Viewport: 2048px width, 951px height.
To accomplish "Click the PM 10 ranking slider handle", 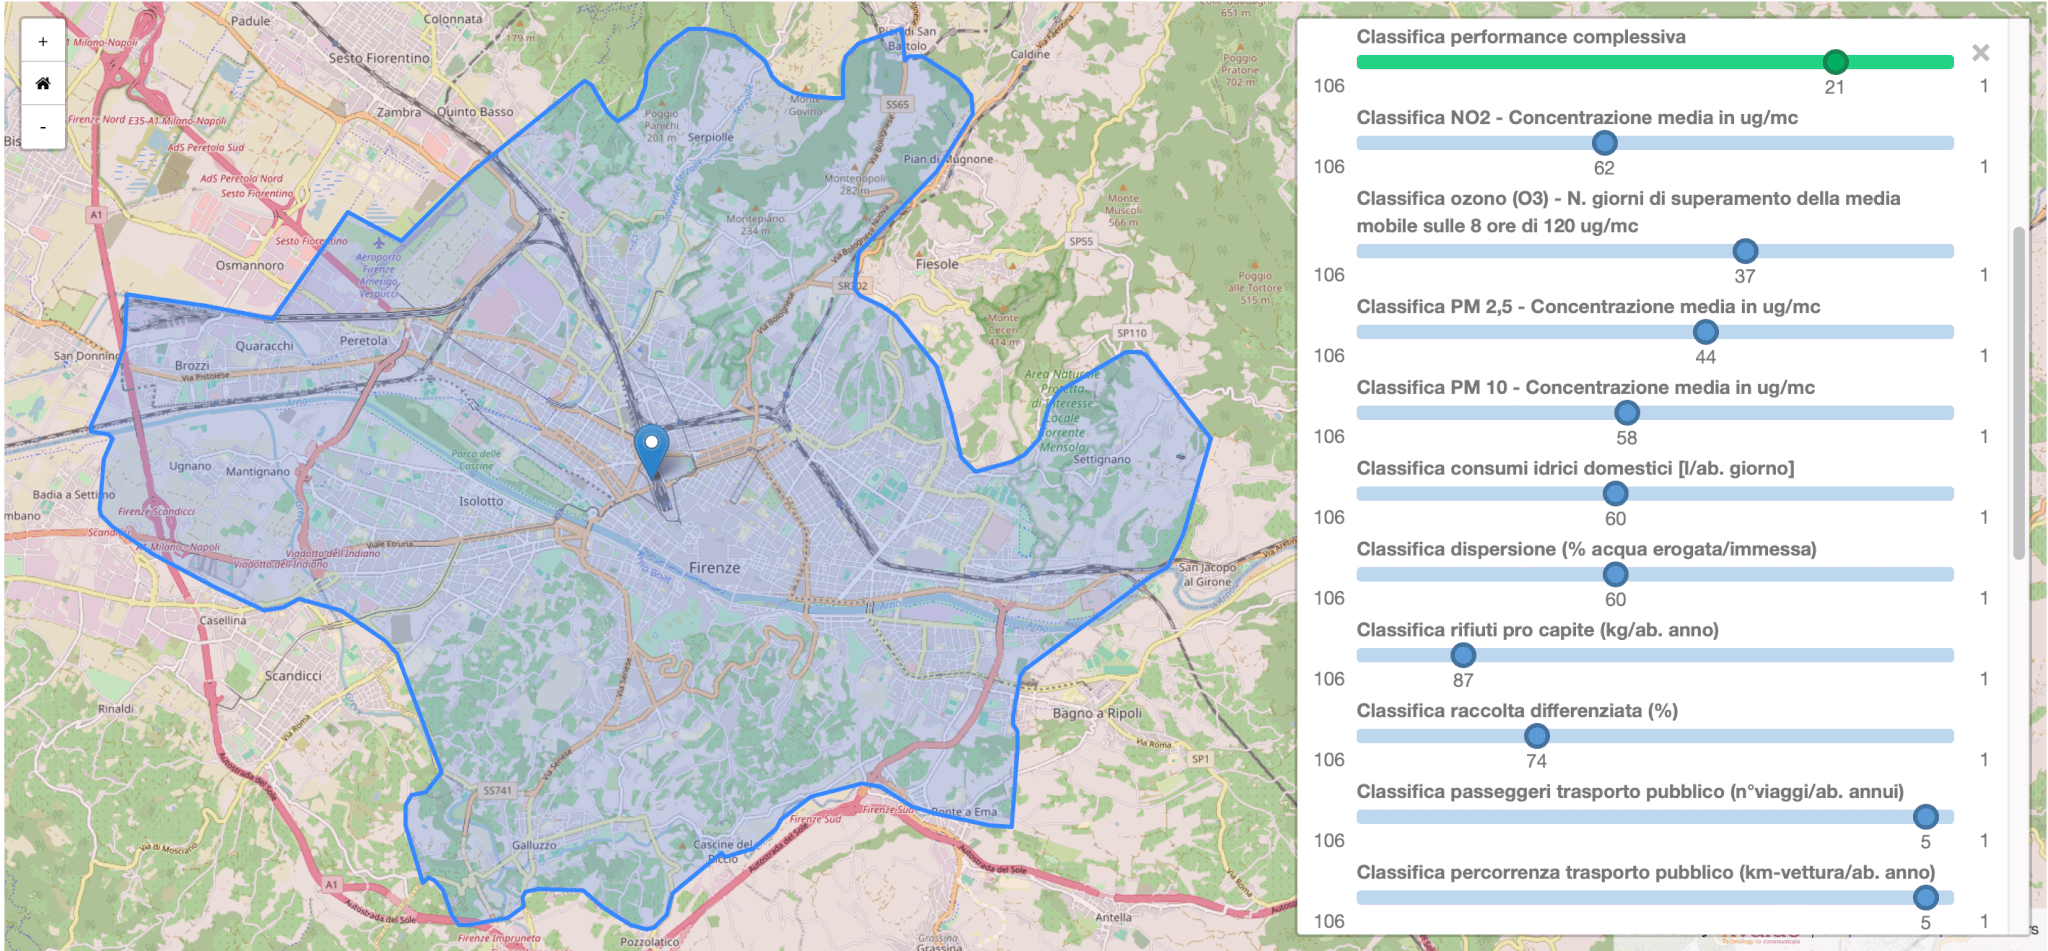I will [x=1627, y=413].
